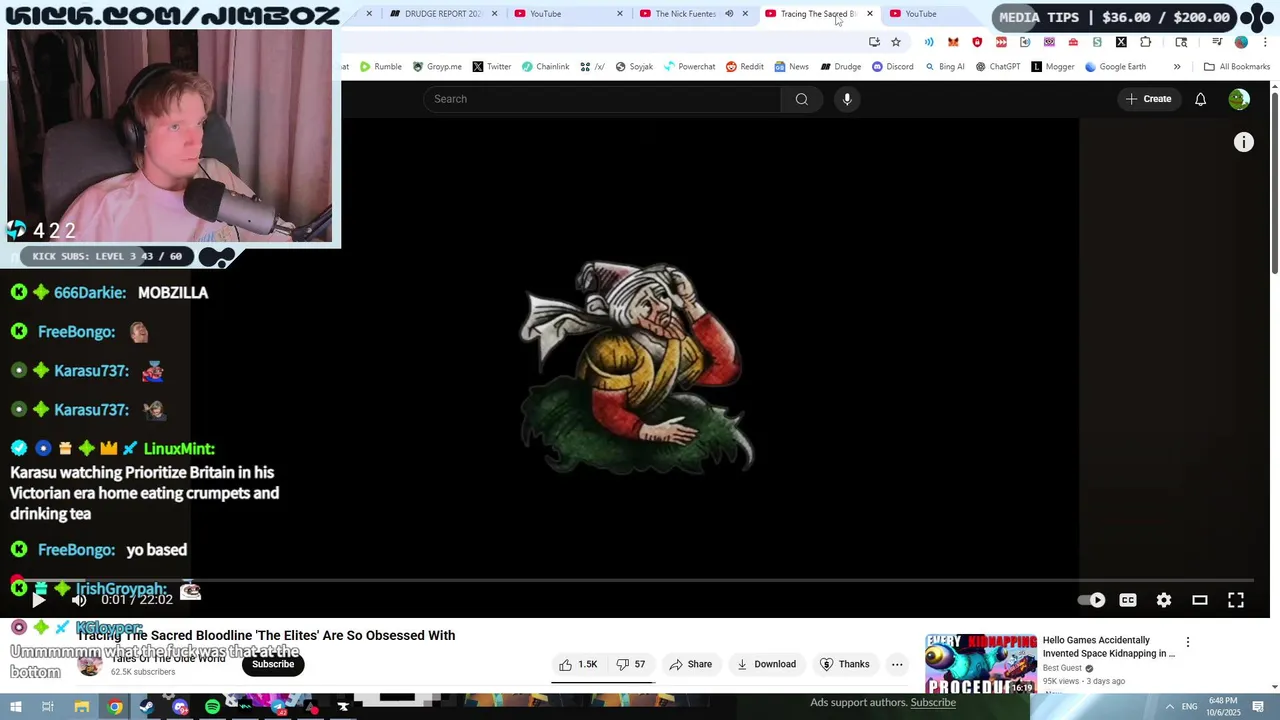Switch to theater mode

1200,600
